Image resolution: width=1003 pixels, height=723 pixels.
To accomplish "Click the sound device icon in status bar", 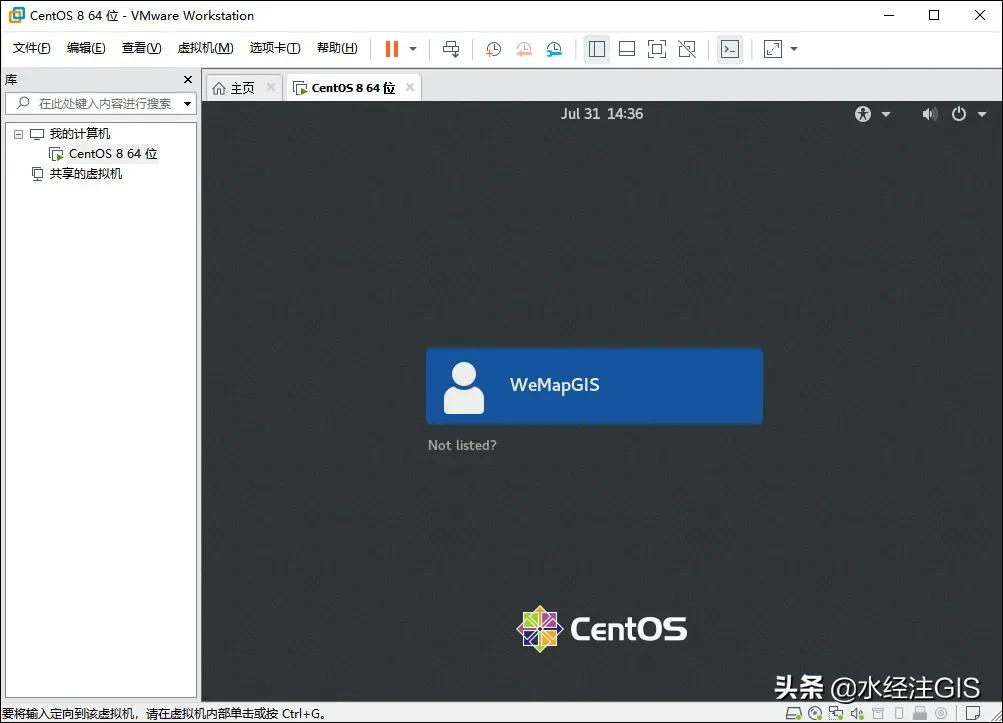I will [x=856, y=712].
